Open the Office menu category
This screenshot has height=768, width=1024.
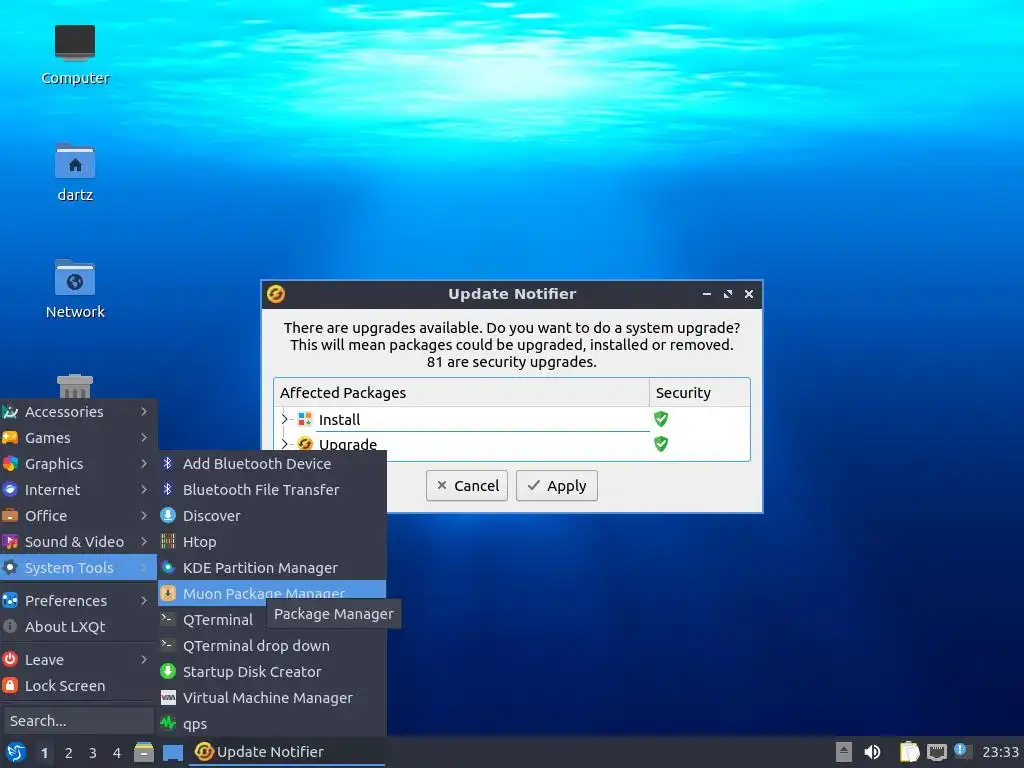(x=78, y=516)
